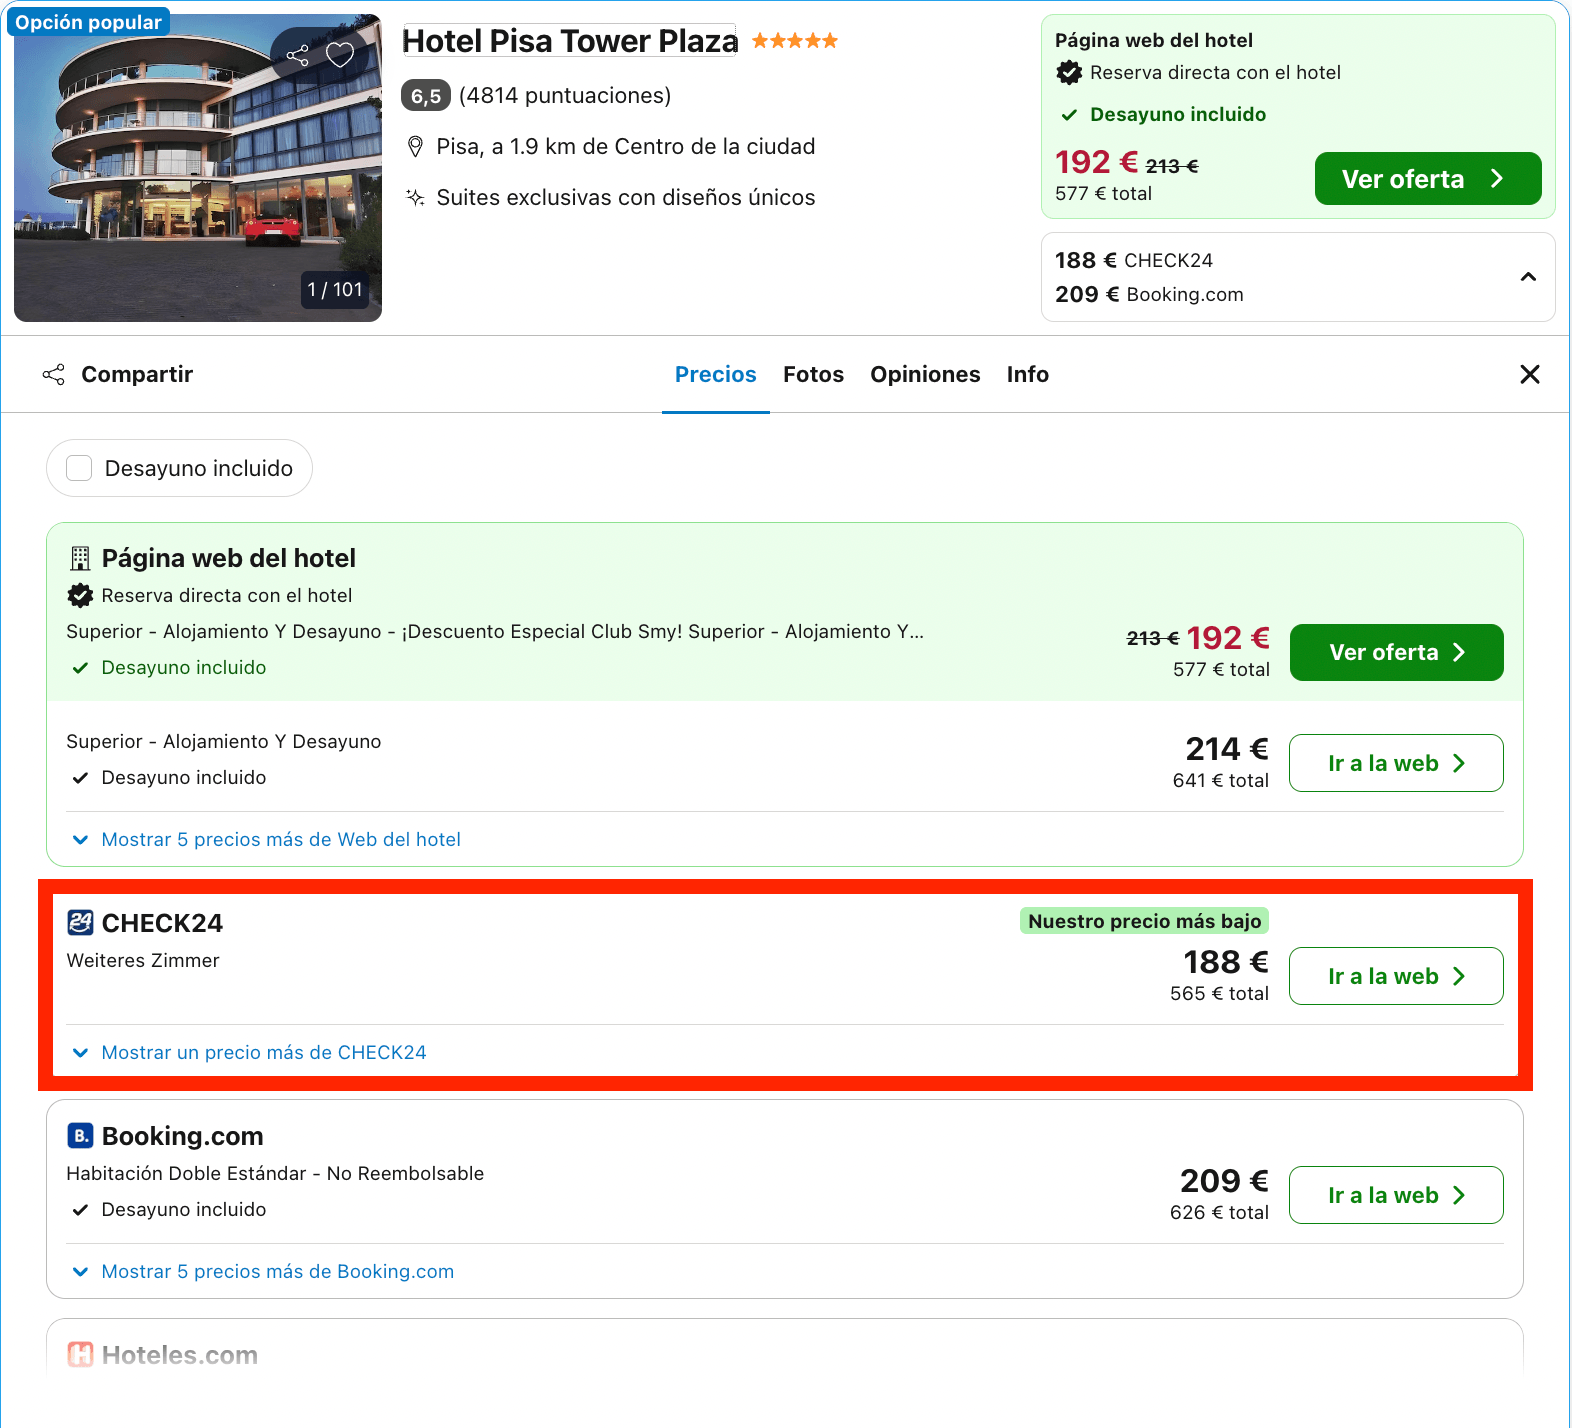Click the Hoteles.com provider heading

click(x=180, y=1355)
